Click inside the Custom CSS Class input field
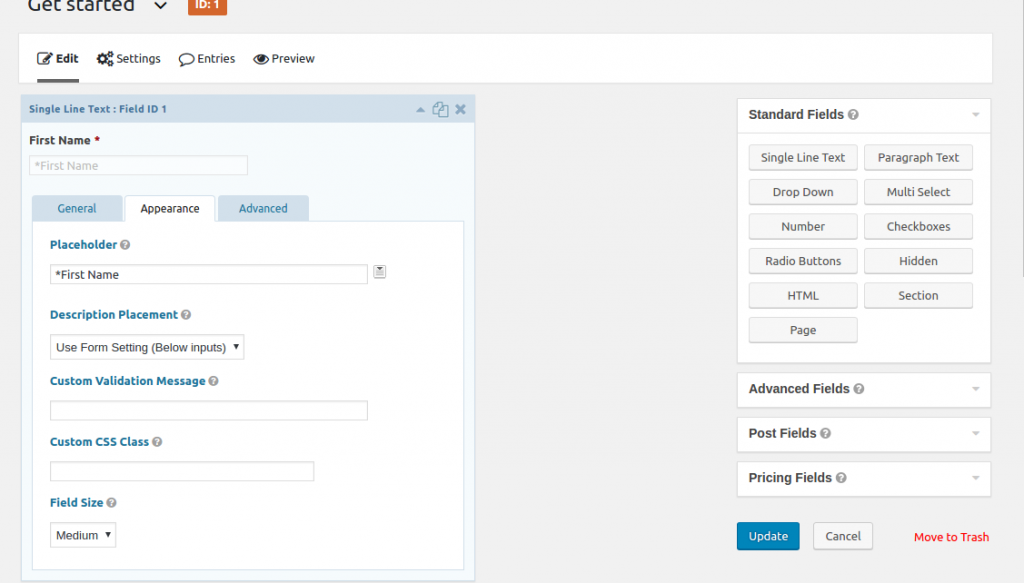This screenshot has width=1024, height=583. (x=182, y=470)
